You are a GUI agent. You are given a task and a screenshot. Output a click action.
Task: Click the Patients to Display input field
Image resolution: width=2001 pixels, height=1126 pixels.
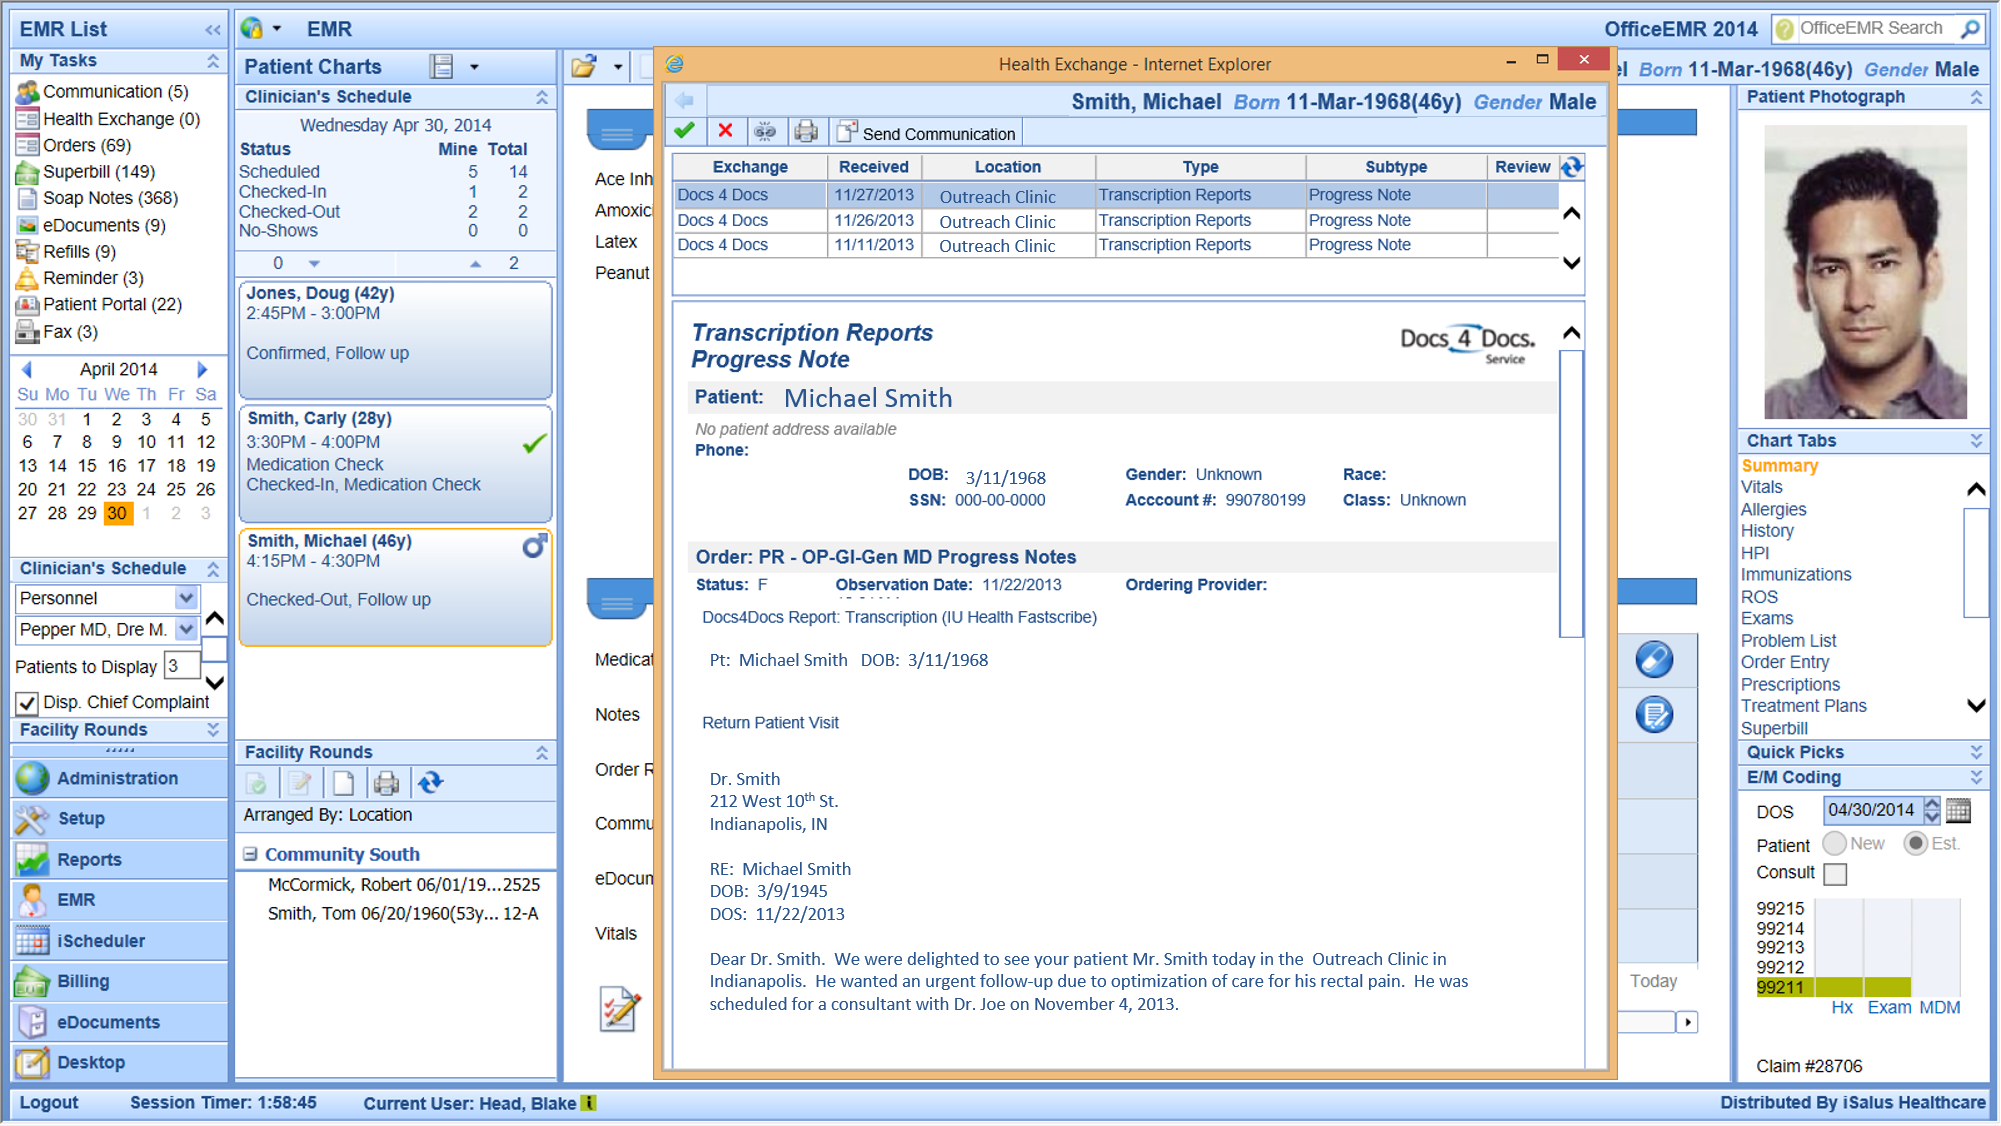click(182, 666)
